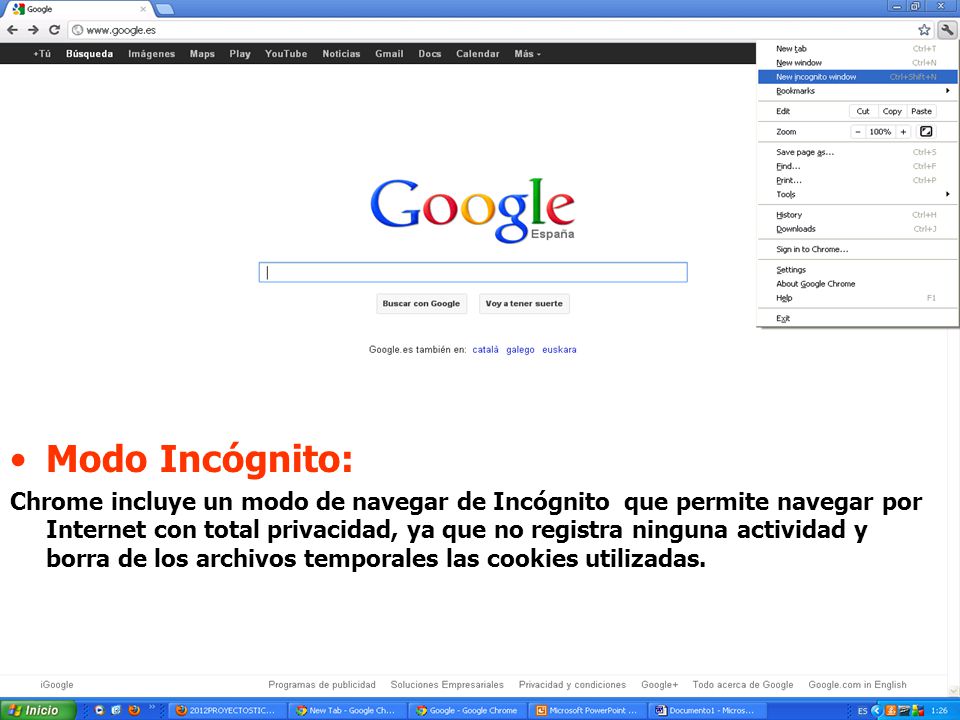
Task: Open Play in the Google bar
Action: pos(240,54)
